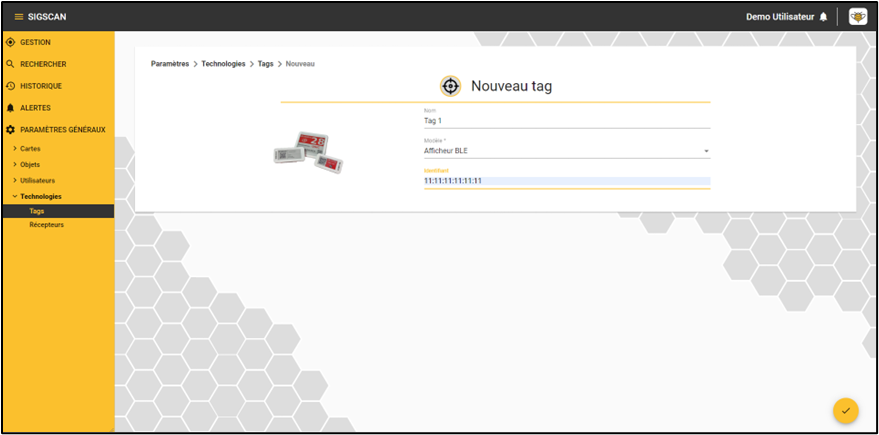
Task: Go to Paramètres in the breadcrumb
Action: (x=170, y=64)
